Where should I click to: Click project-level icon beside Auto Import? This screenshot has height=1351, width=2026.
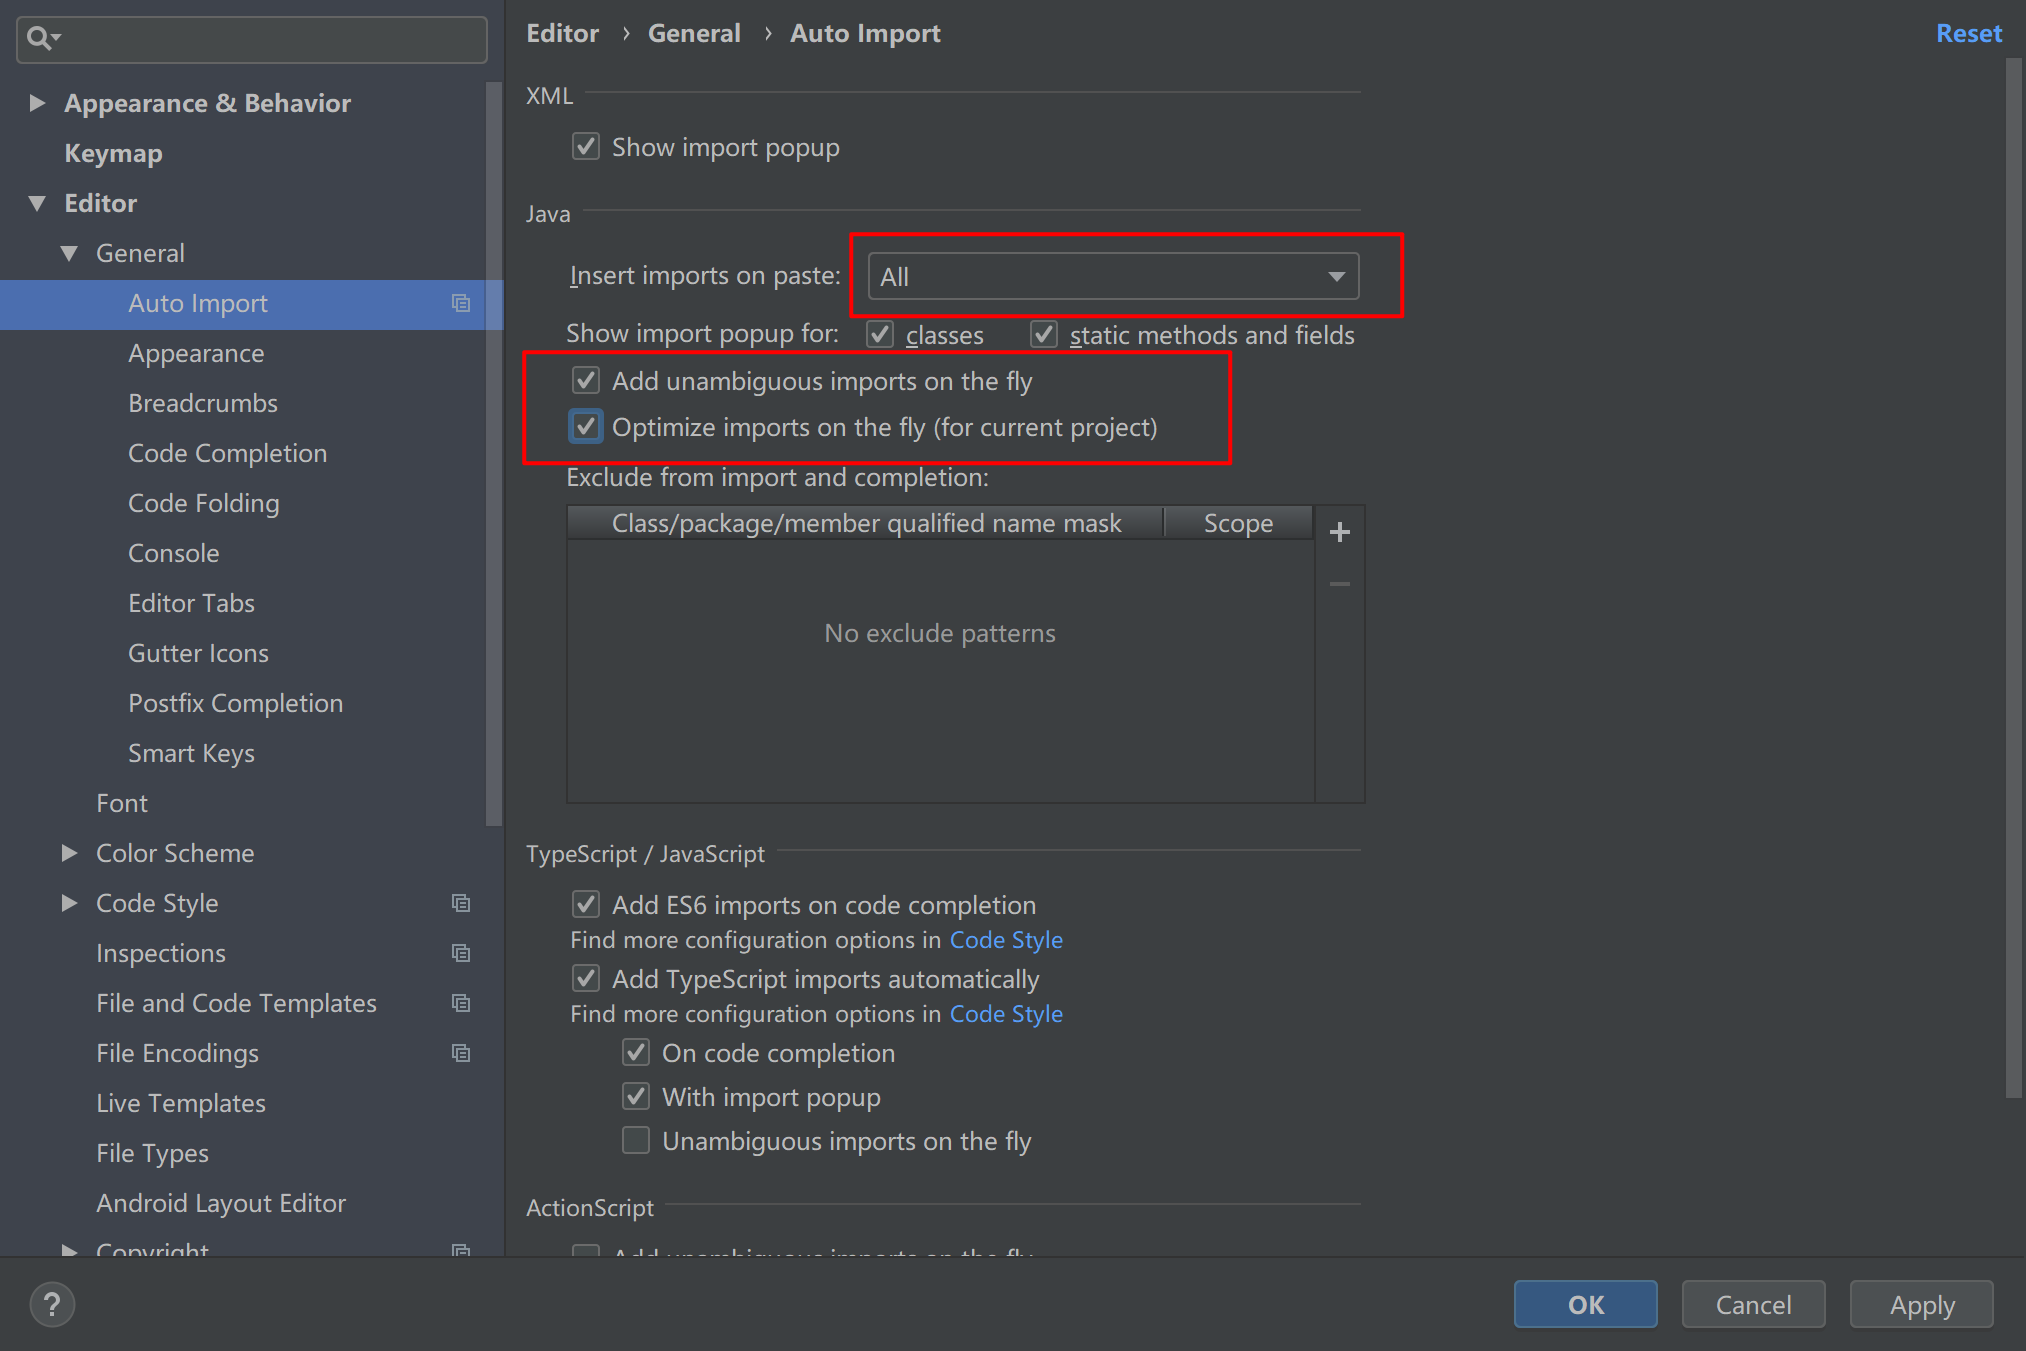[461, 303]
